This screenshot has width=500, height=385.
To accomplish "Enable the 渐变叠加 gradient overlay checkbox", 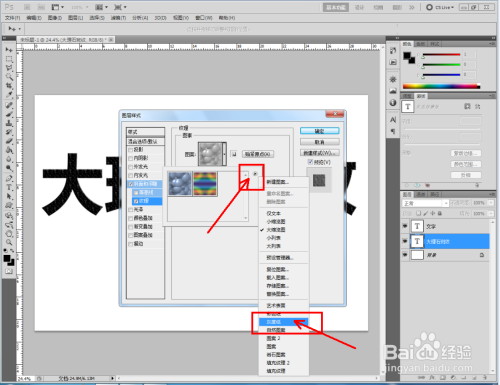I will click(x=131, y=227).
